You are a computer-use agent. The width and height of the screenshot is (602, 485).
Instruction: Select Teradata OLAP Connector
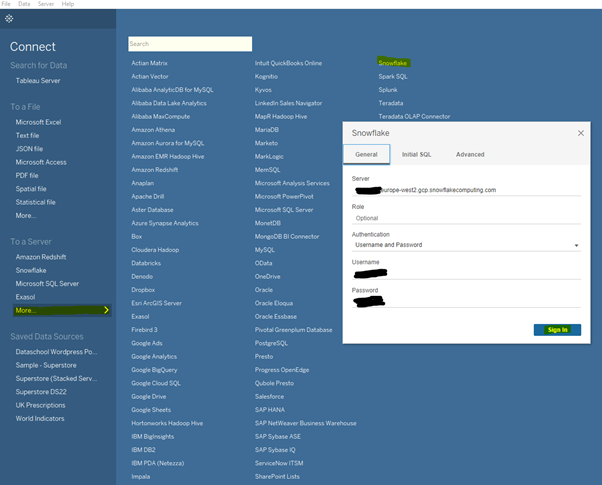pyautogui.click(x=414, y=116)
